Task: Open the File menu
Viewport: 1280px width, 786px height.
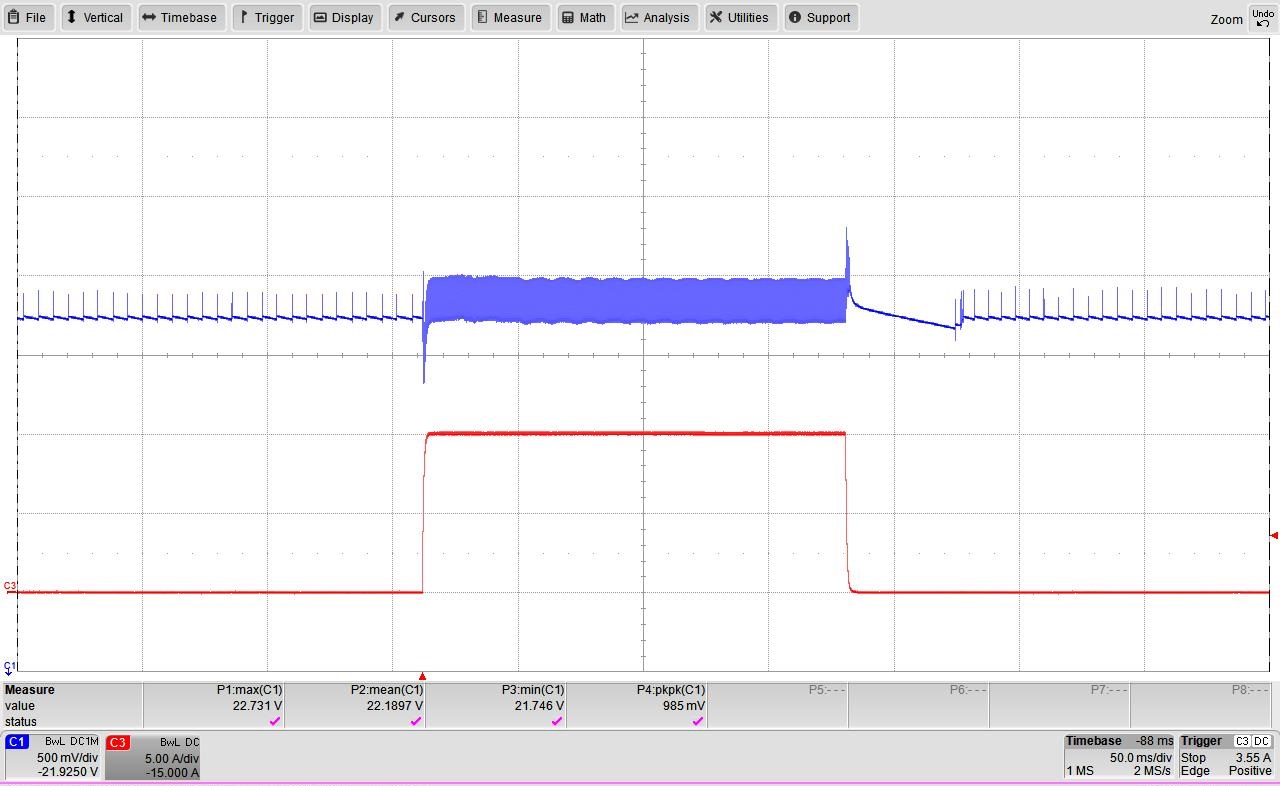Action: (28, 17)
